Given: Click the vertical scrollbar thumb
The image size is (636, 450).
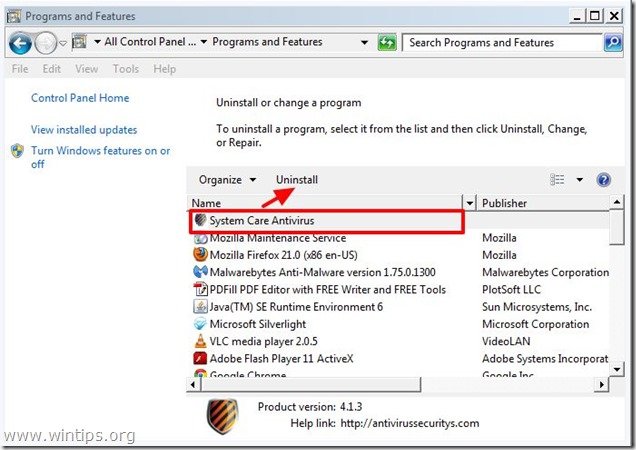Looking at the screenshot, I should pos(617,228).
